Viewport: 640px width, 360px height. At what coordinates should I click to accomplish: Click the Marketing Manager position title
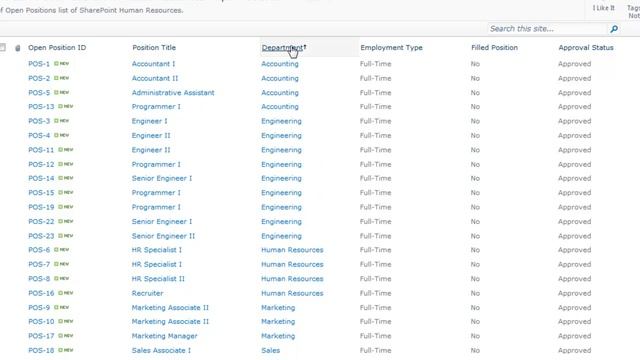164,336
